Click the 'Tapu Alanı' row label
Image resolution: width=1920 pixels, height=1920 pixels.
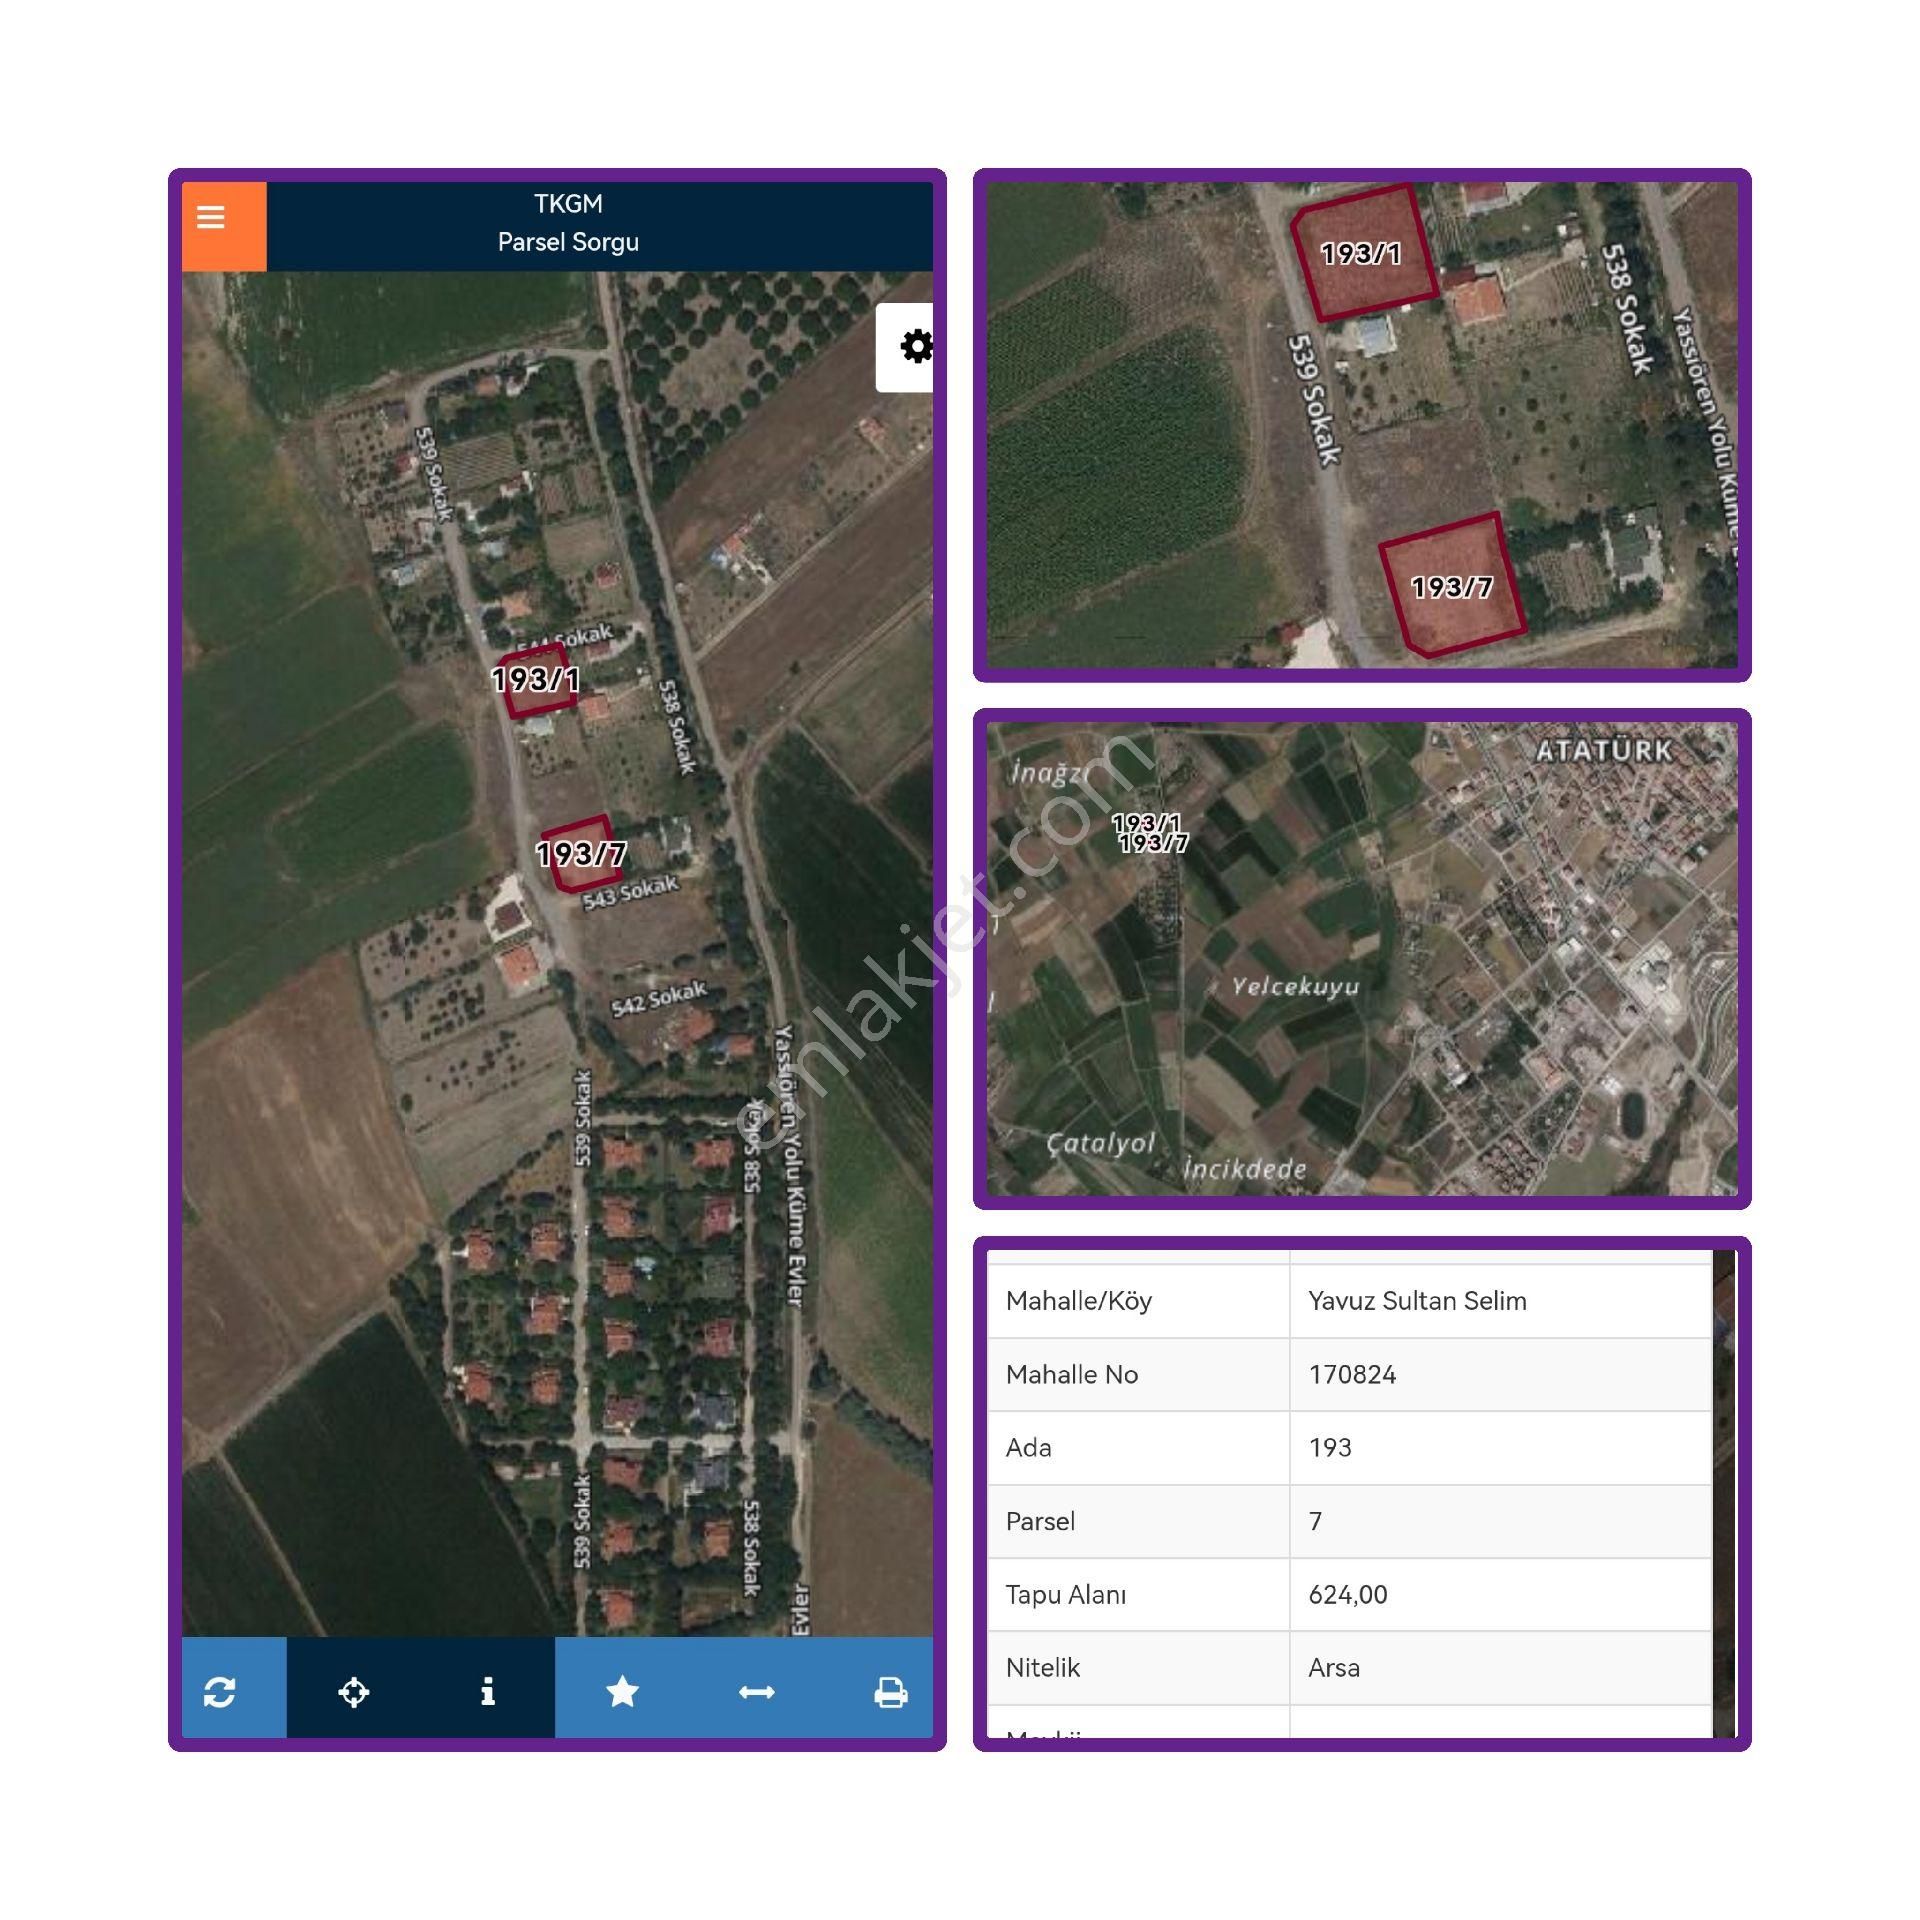tap(1066, 1595)
